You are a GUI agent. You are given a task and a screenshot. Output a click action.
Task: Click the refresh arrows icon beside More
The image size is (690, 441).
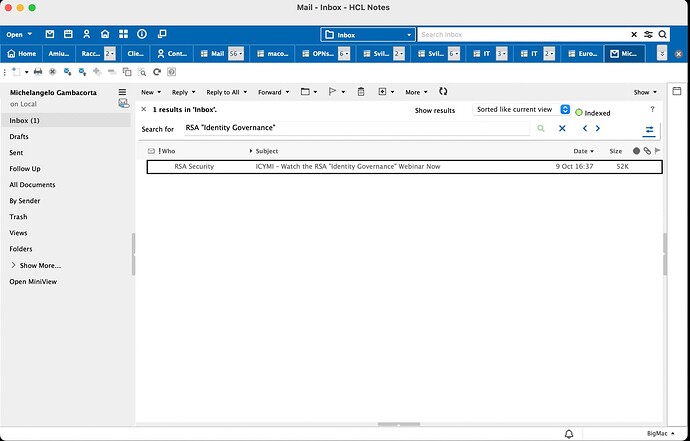point(443,92)
